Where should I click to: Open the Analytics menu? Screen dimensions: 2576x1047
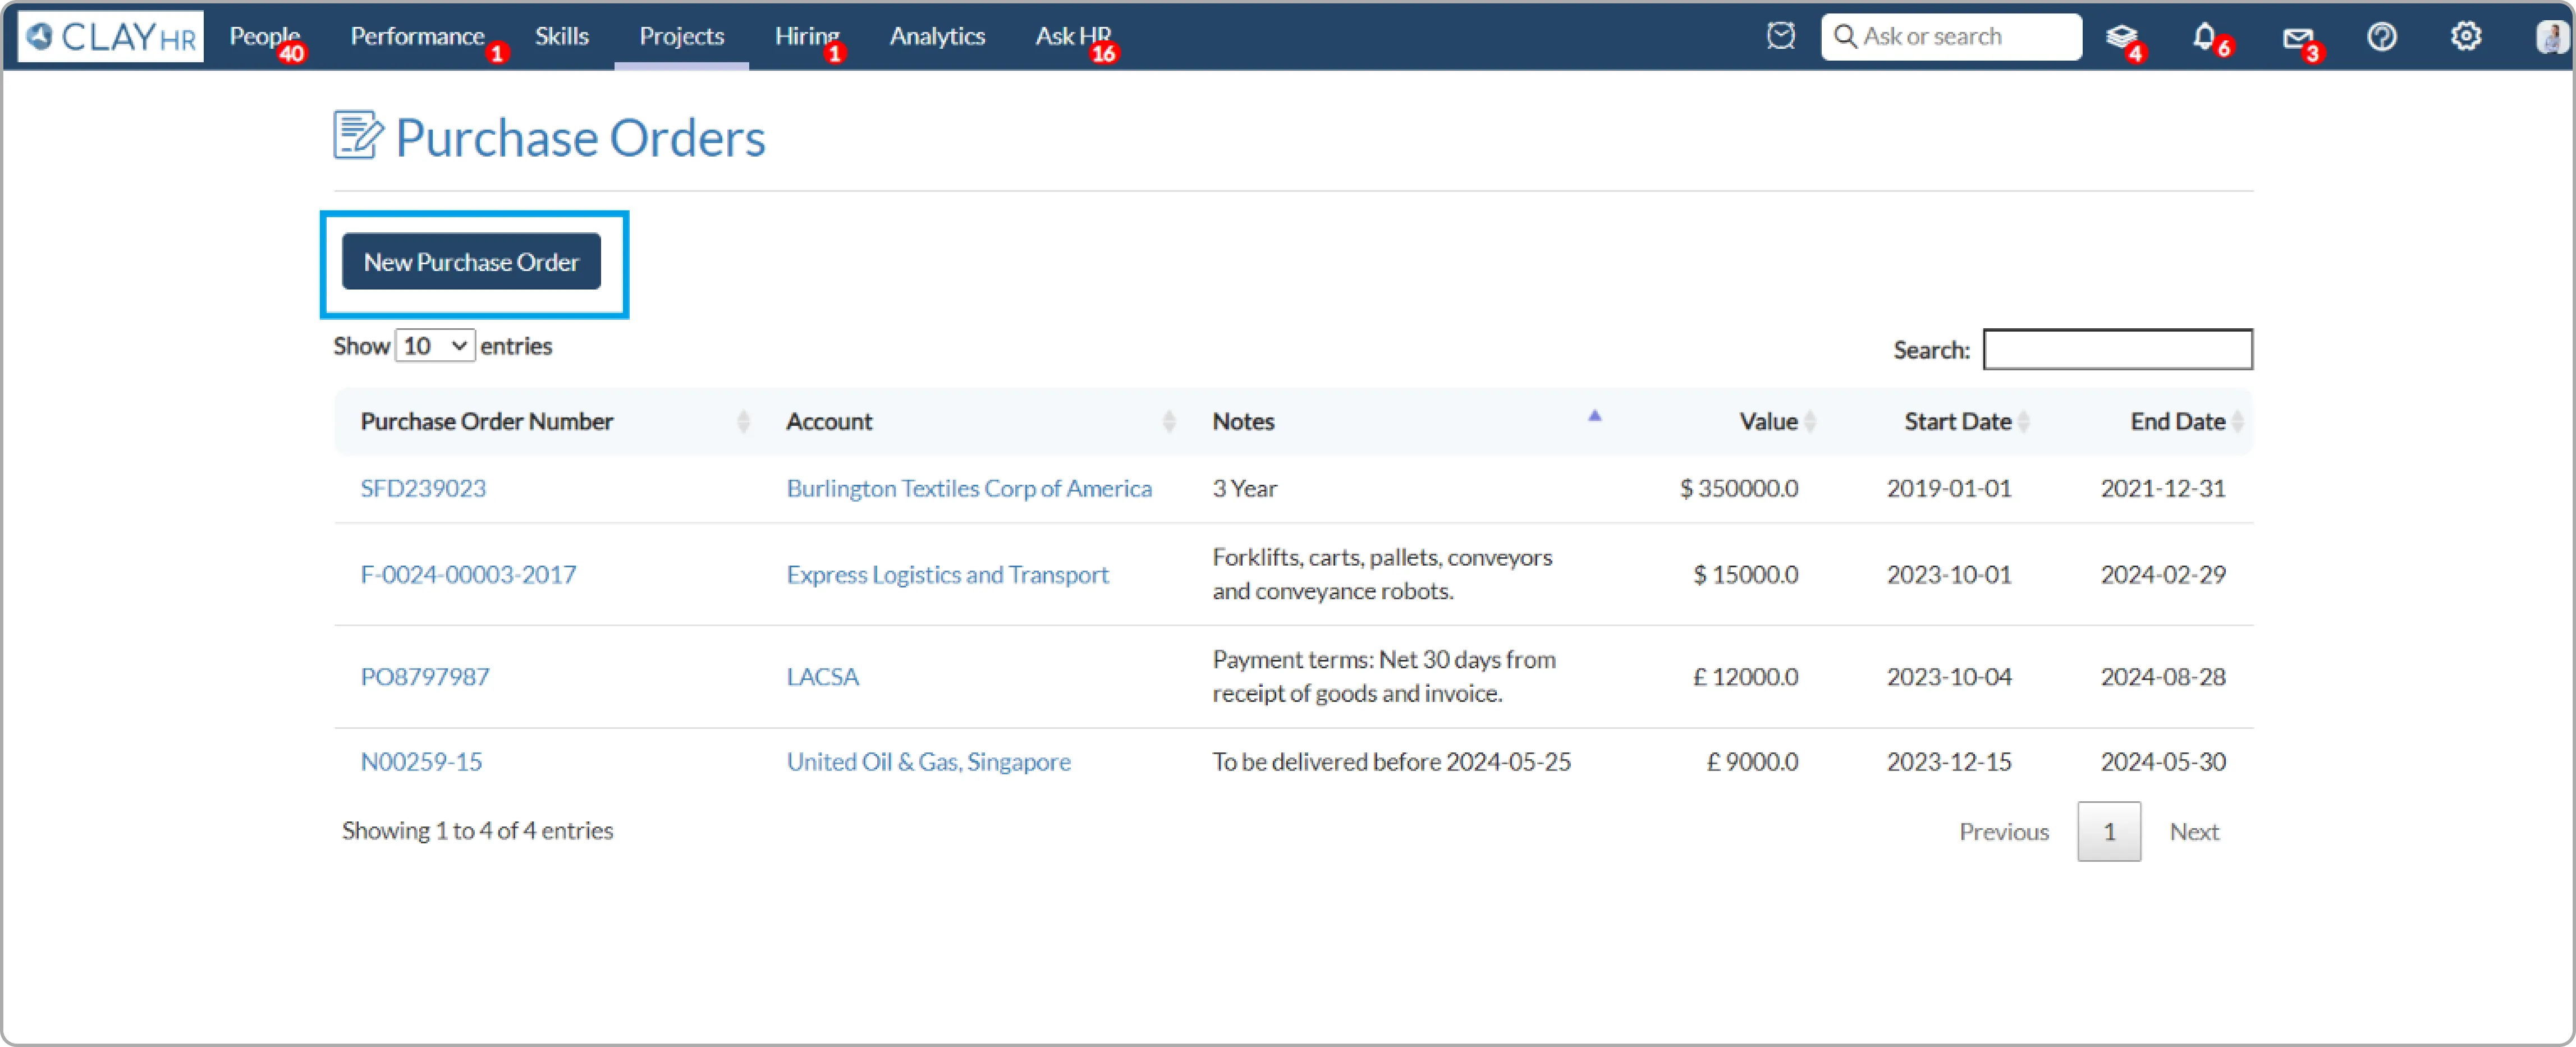pyautogui.click(x=937, y=37)
